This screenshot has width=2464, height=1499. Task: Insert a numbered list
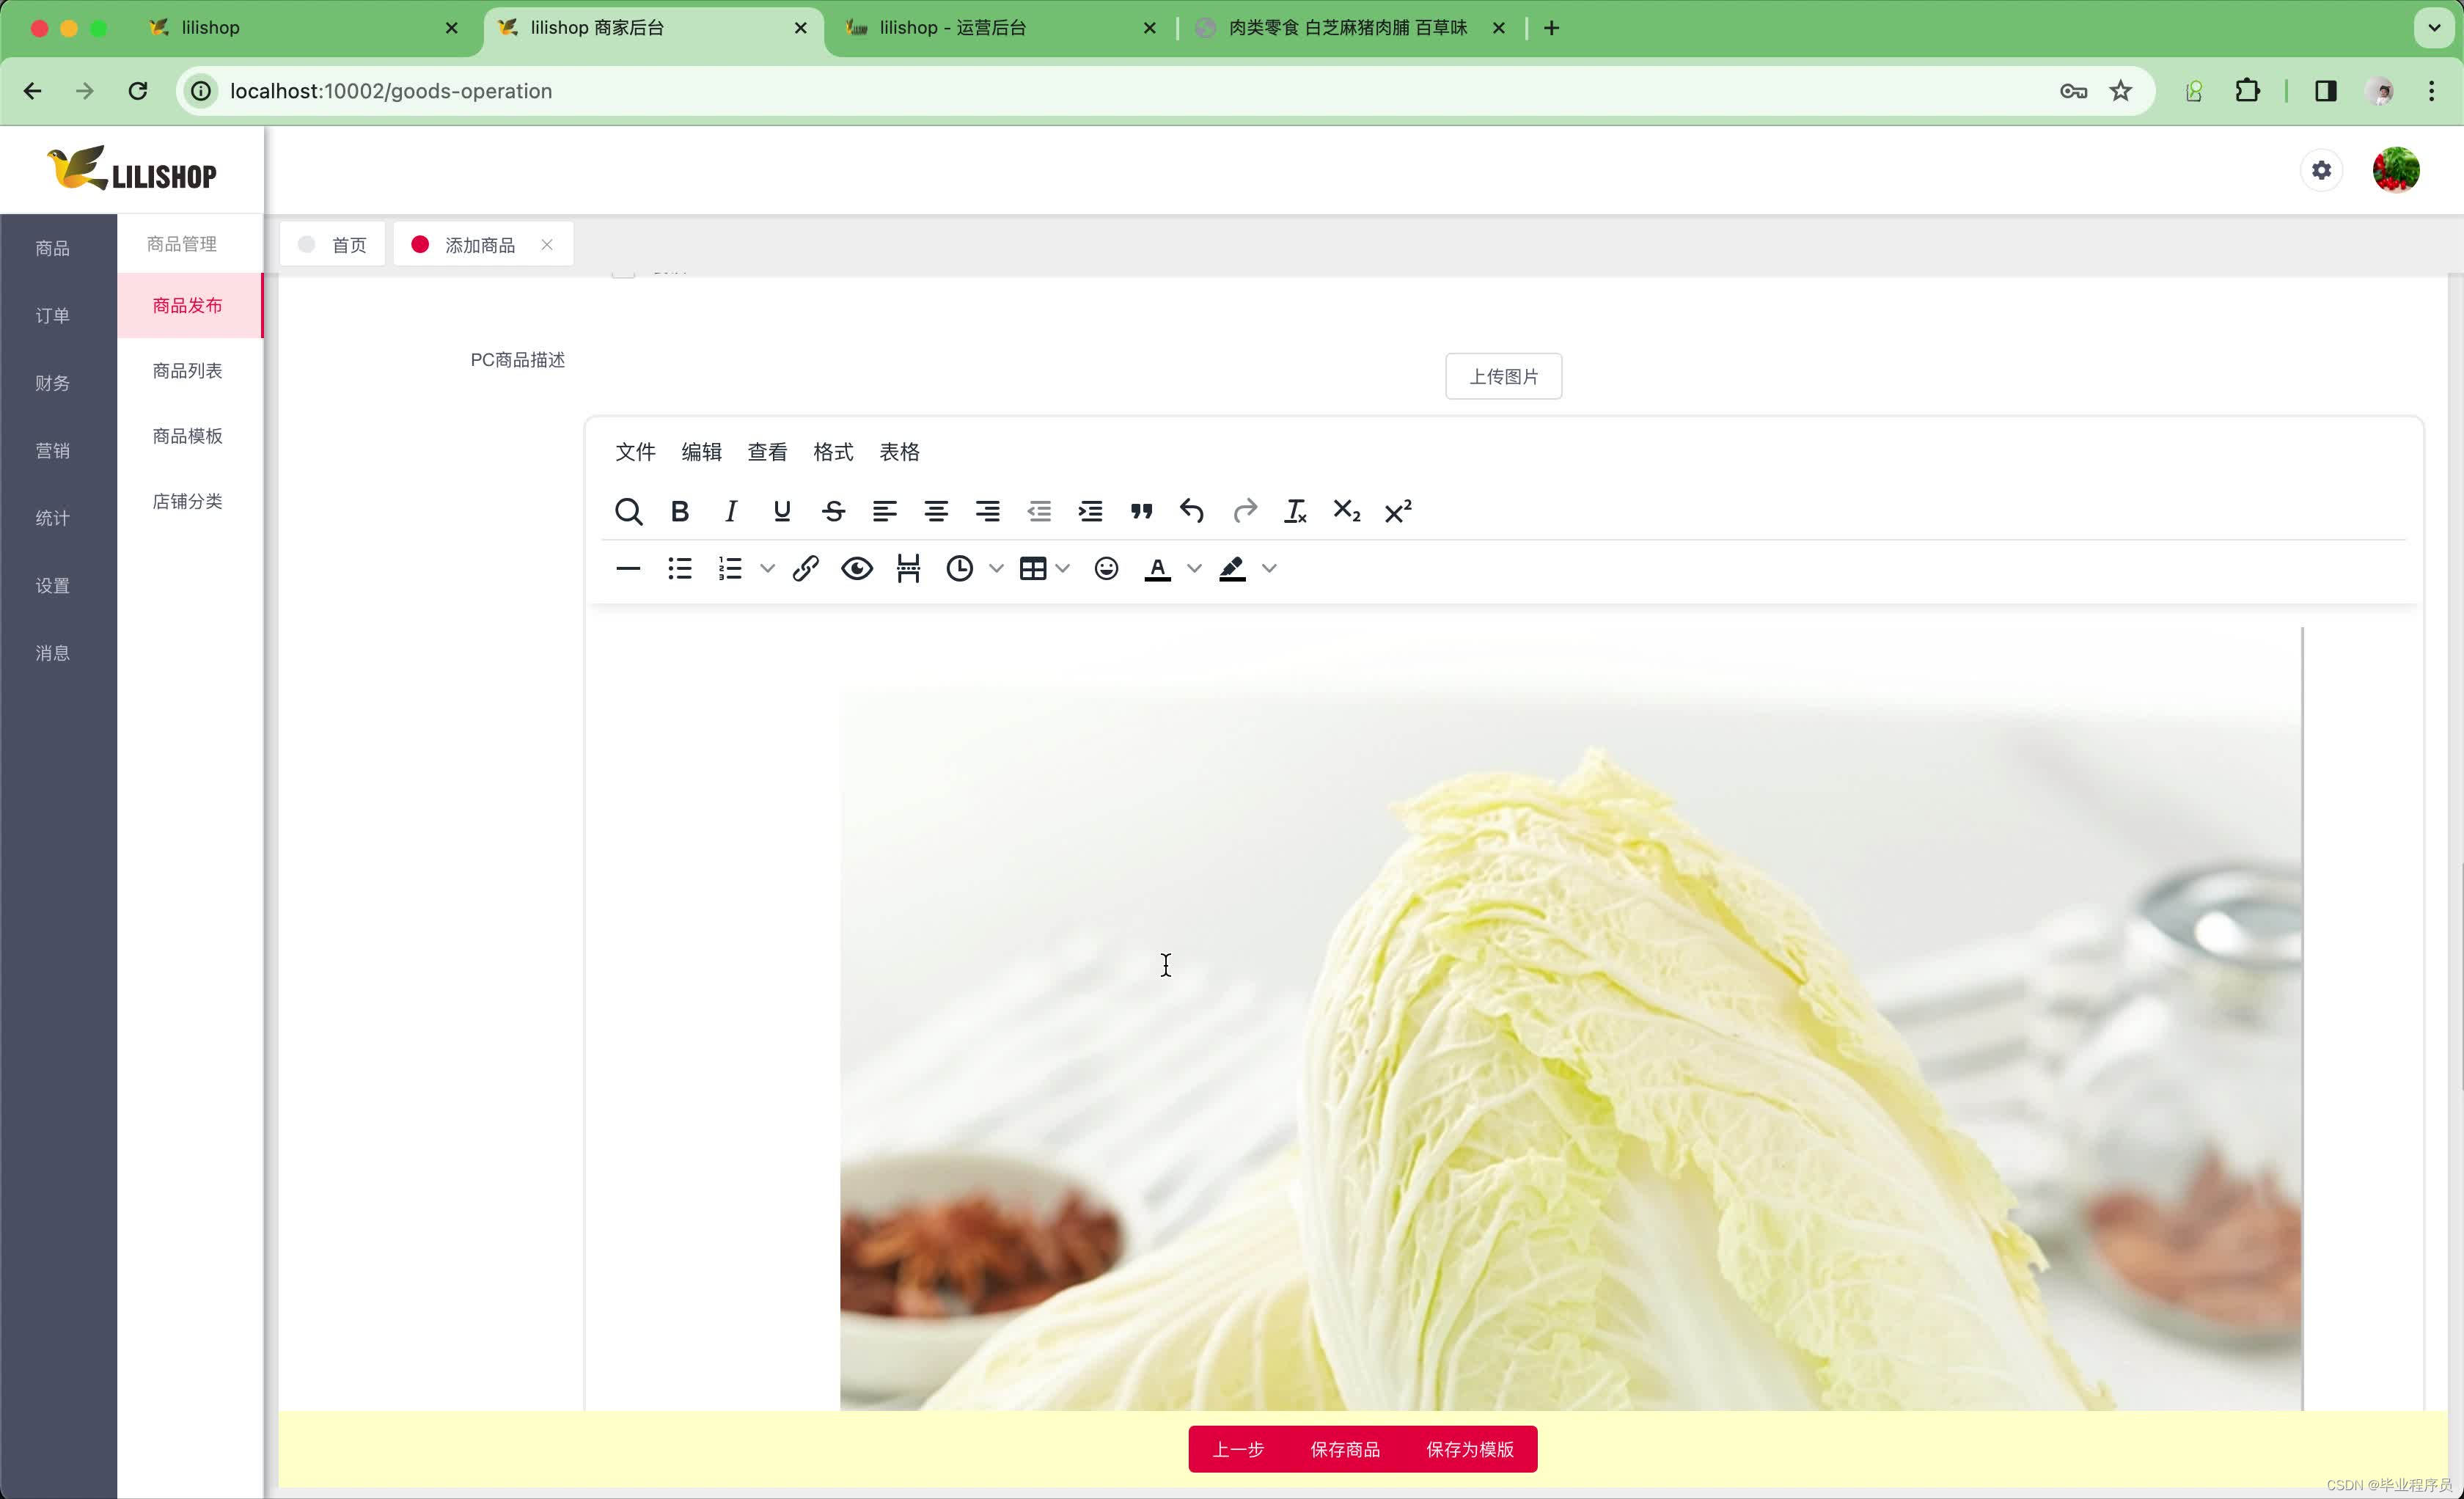[x=731, y=568]
